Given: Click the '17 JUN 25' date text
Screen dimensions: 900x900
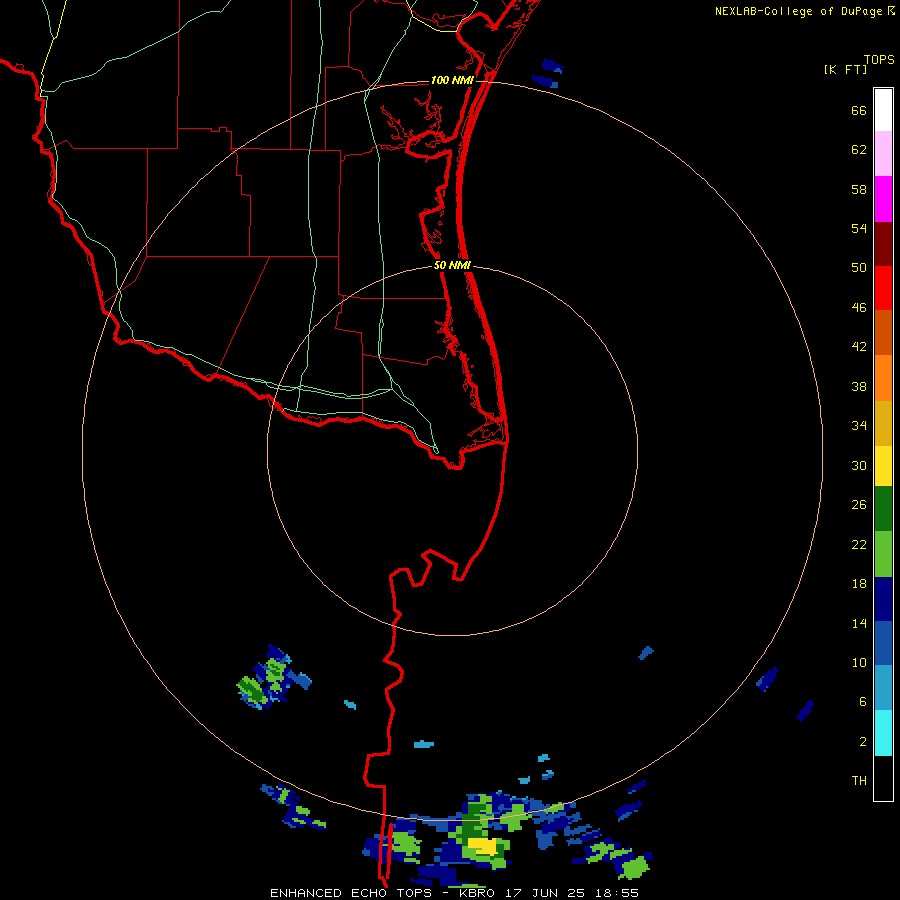Looking at the screenshot, I should tap(545, 893).
